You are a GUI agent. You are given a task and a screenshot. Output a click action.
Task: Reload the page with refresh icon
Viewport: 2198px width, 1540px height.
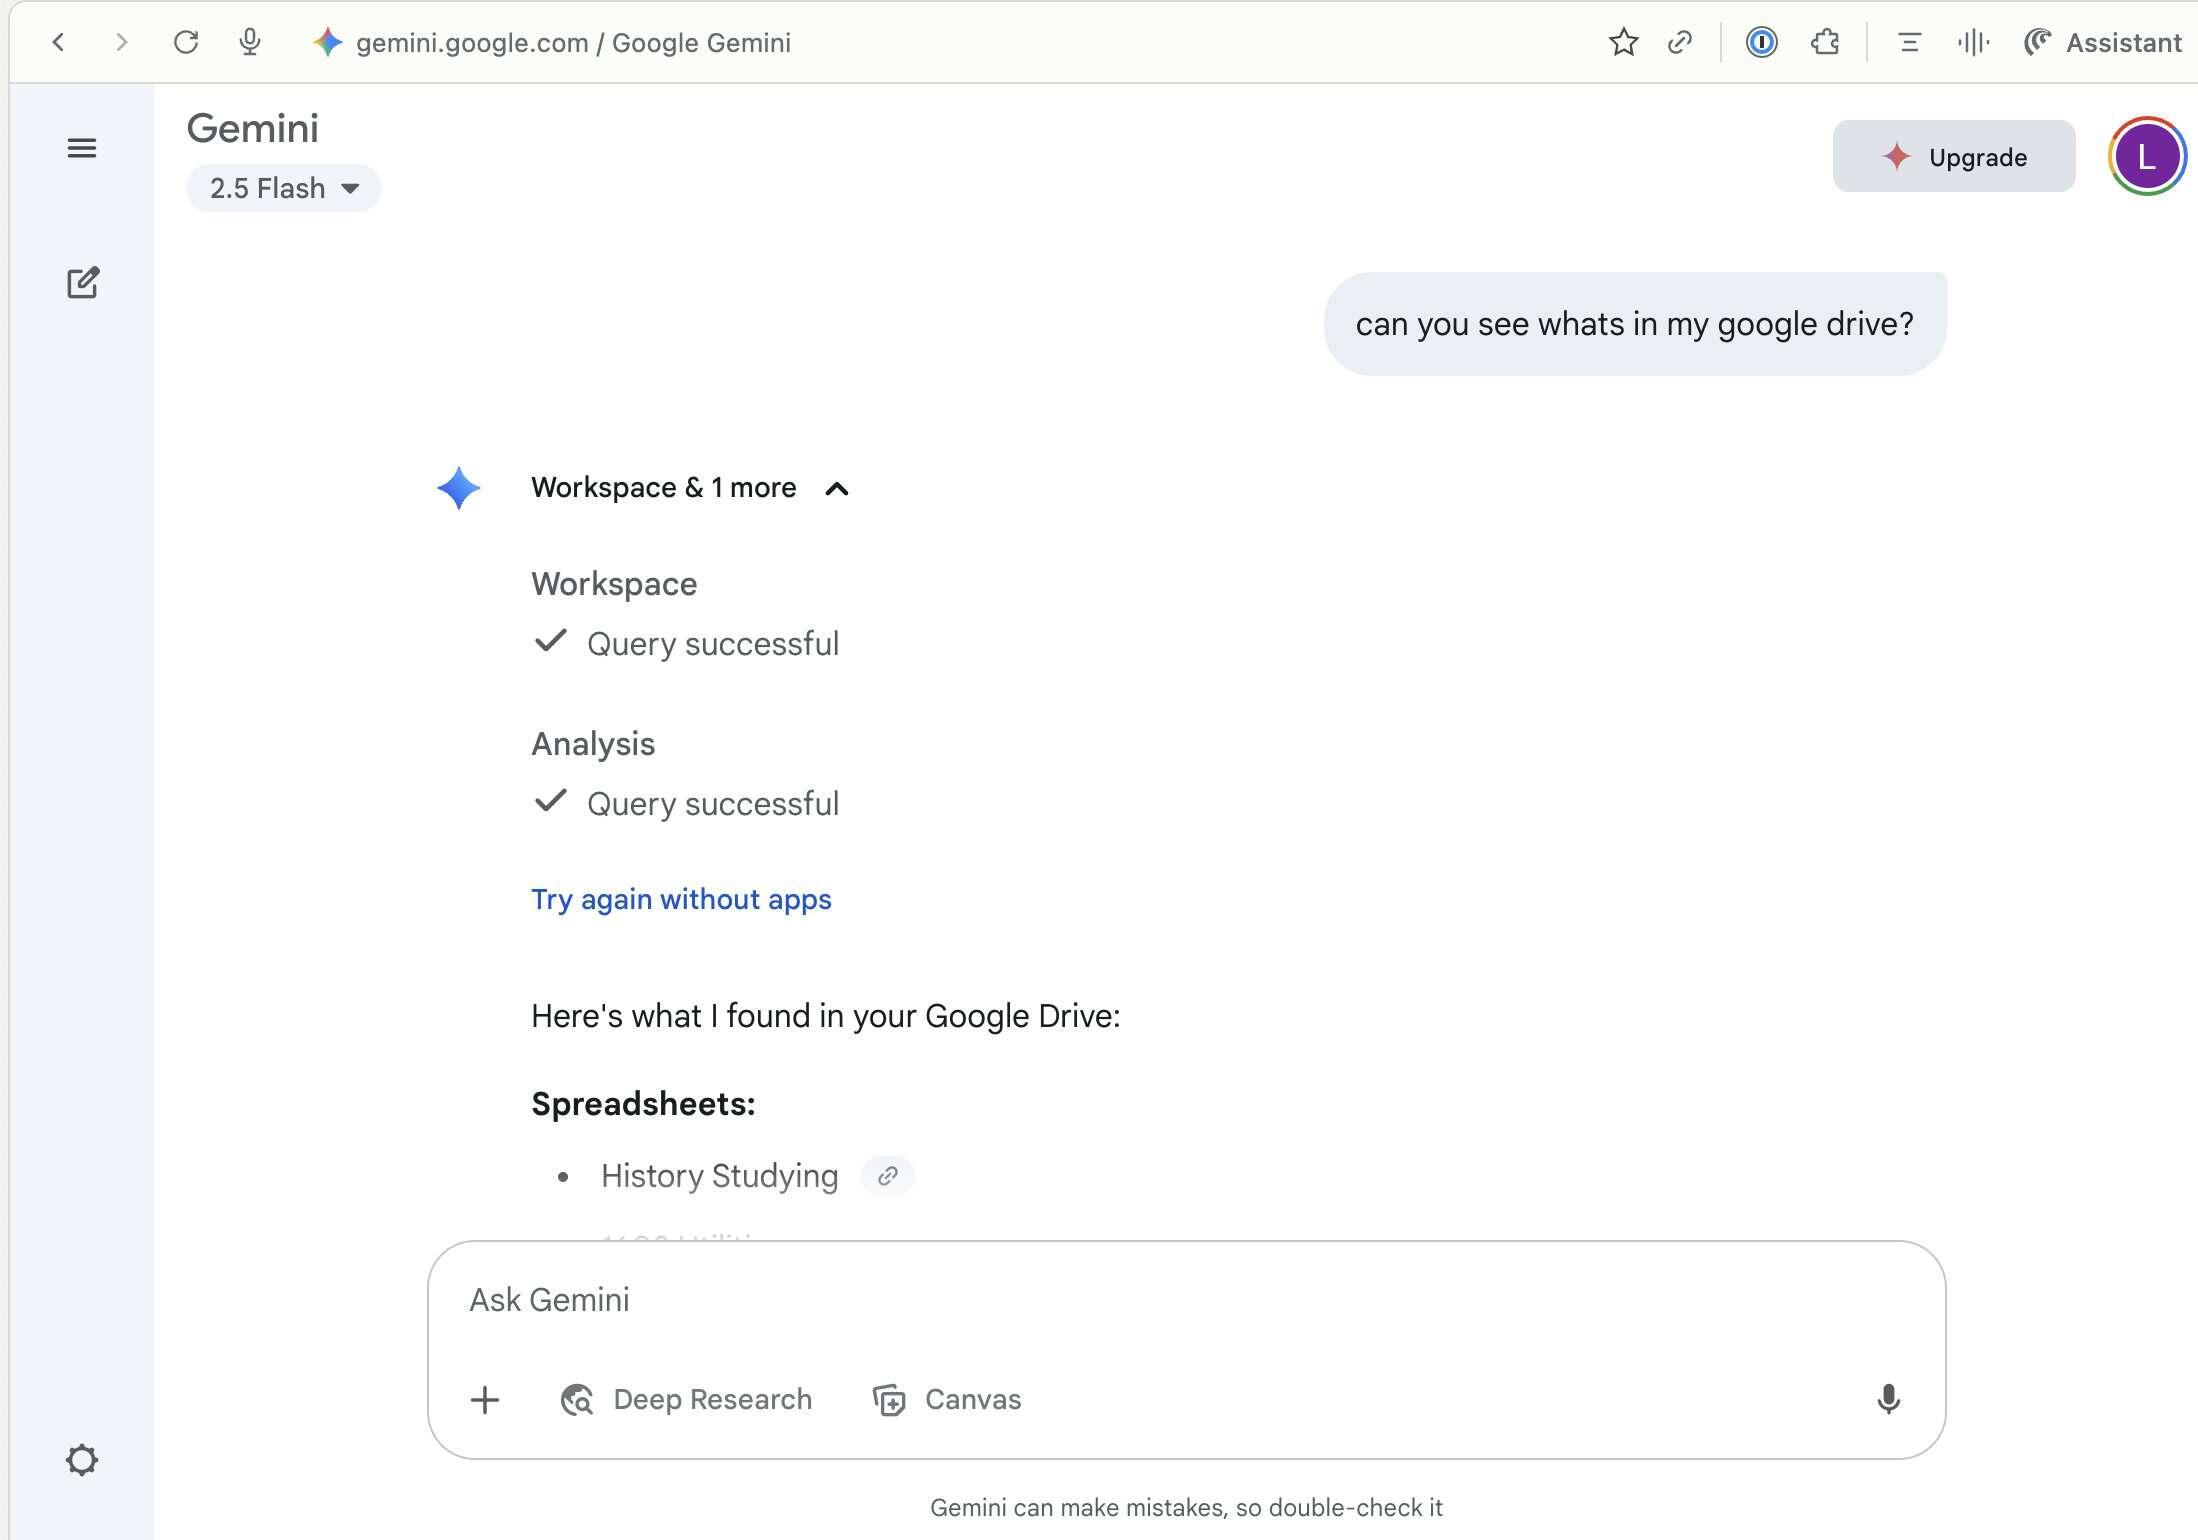point(186,42)
